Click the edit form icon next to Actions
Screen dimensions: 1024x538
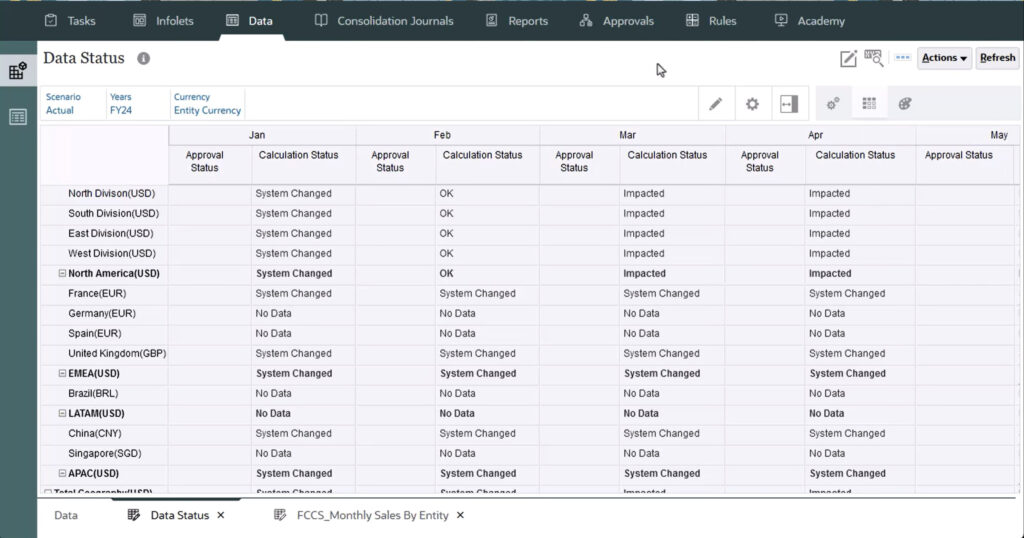(x=848, y=59)
